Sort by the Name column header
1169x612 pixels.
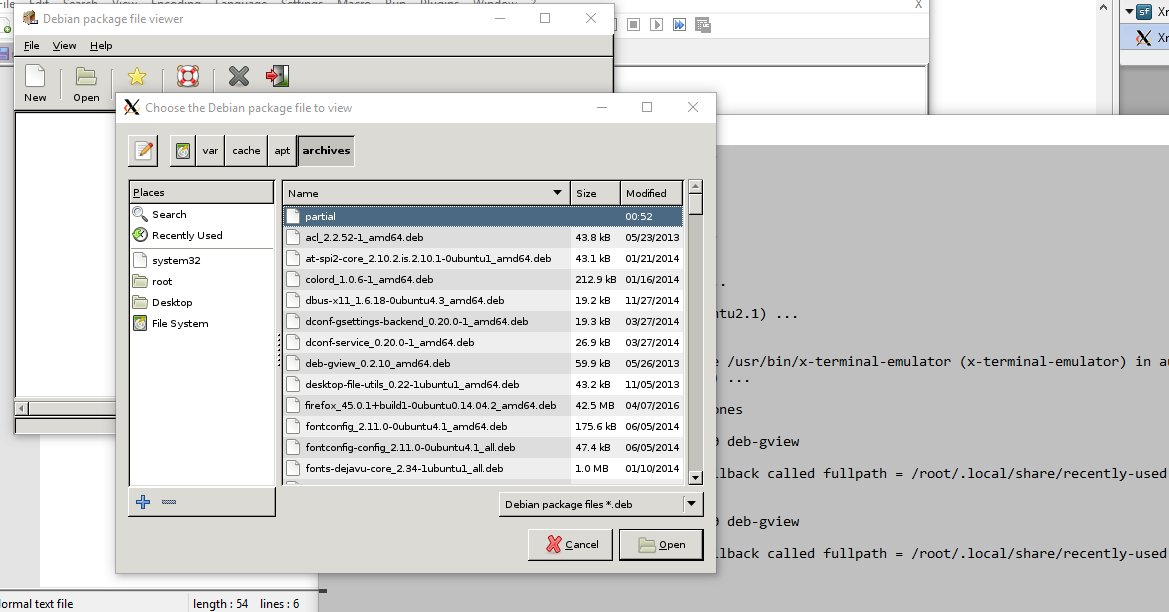coord(426,193)
